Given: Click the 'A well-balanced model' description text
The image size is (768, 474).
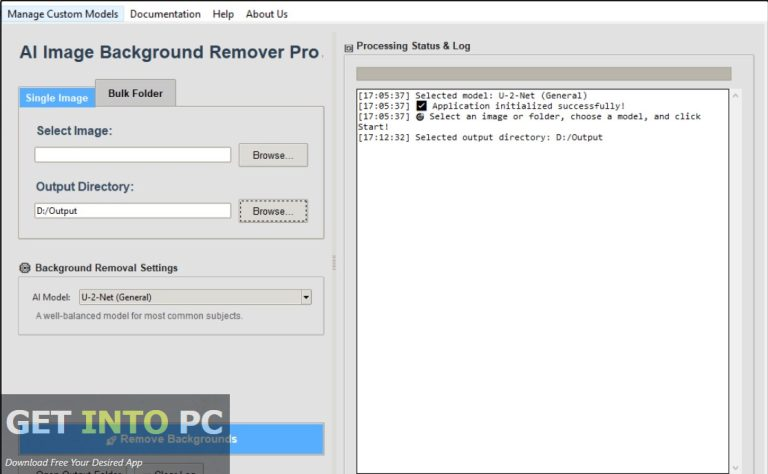Looking at the screenshot, I should point(139,316).
